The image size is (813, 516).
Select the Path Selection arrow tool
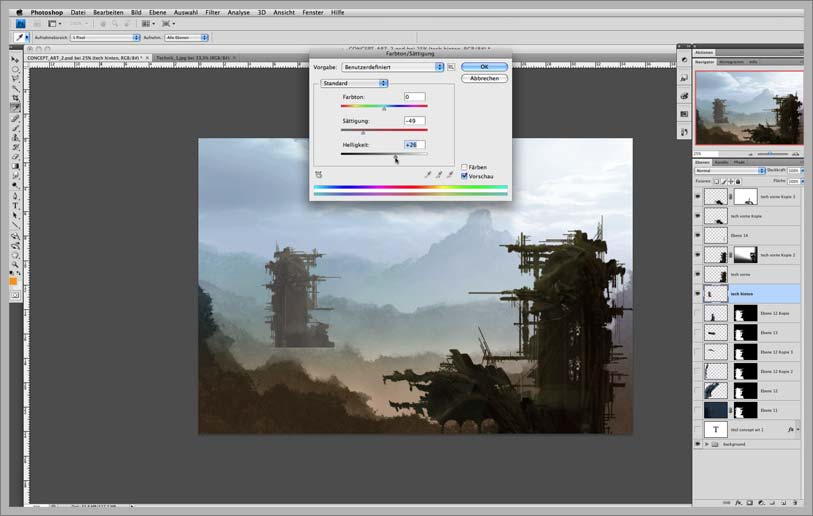click(15, 216)
